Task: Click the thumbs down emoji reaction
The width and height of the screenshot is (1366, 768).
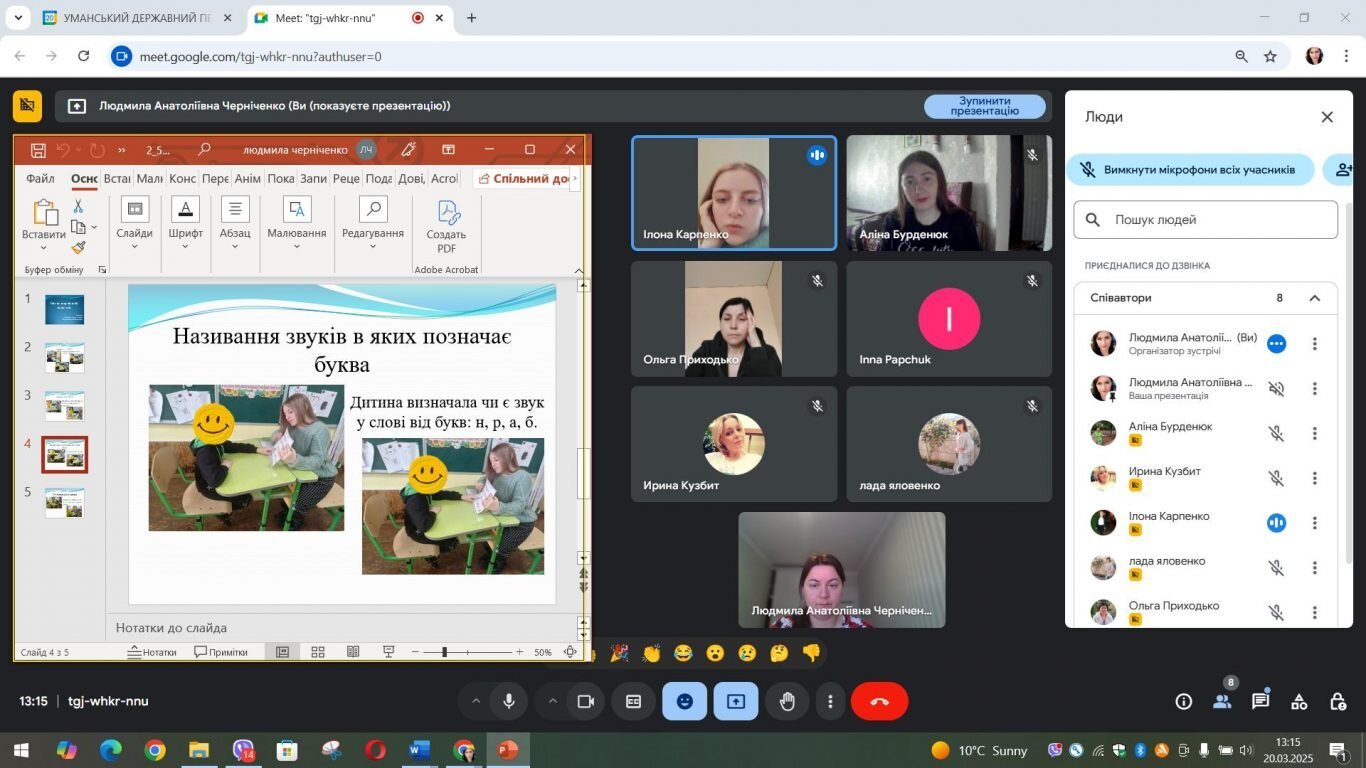Action: [811, 653]
